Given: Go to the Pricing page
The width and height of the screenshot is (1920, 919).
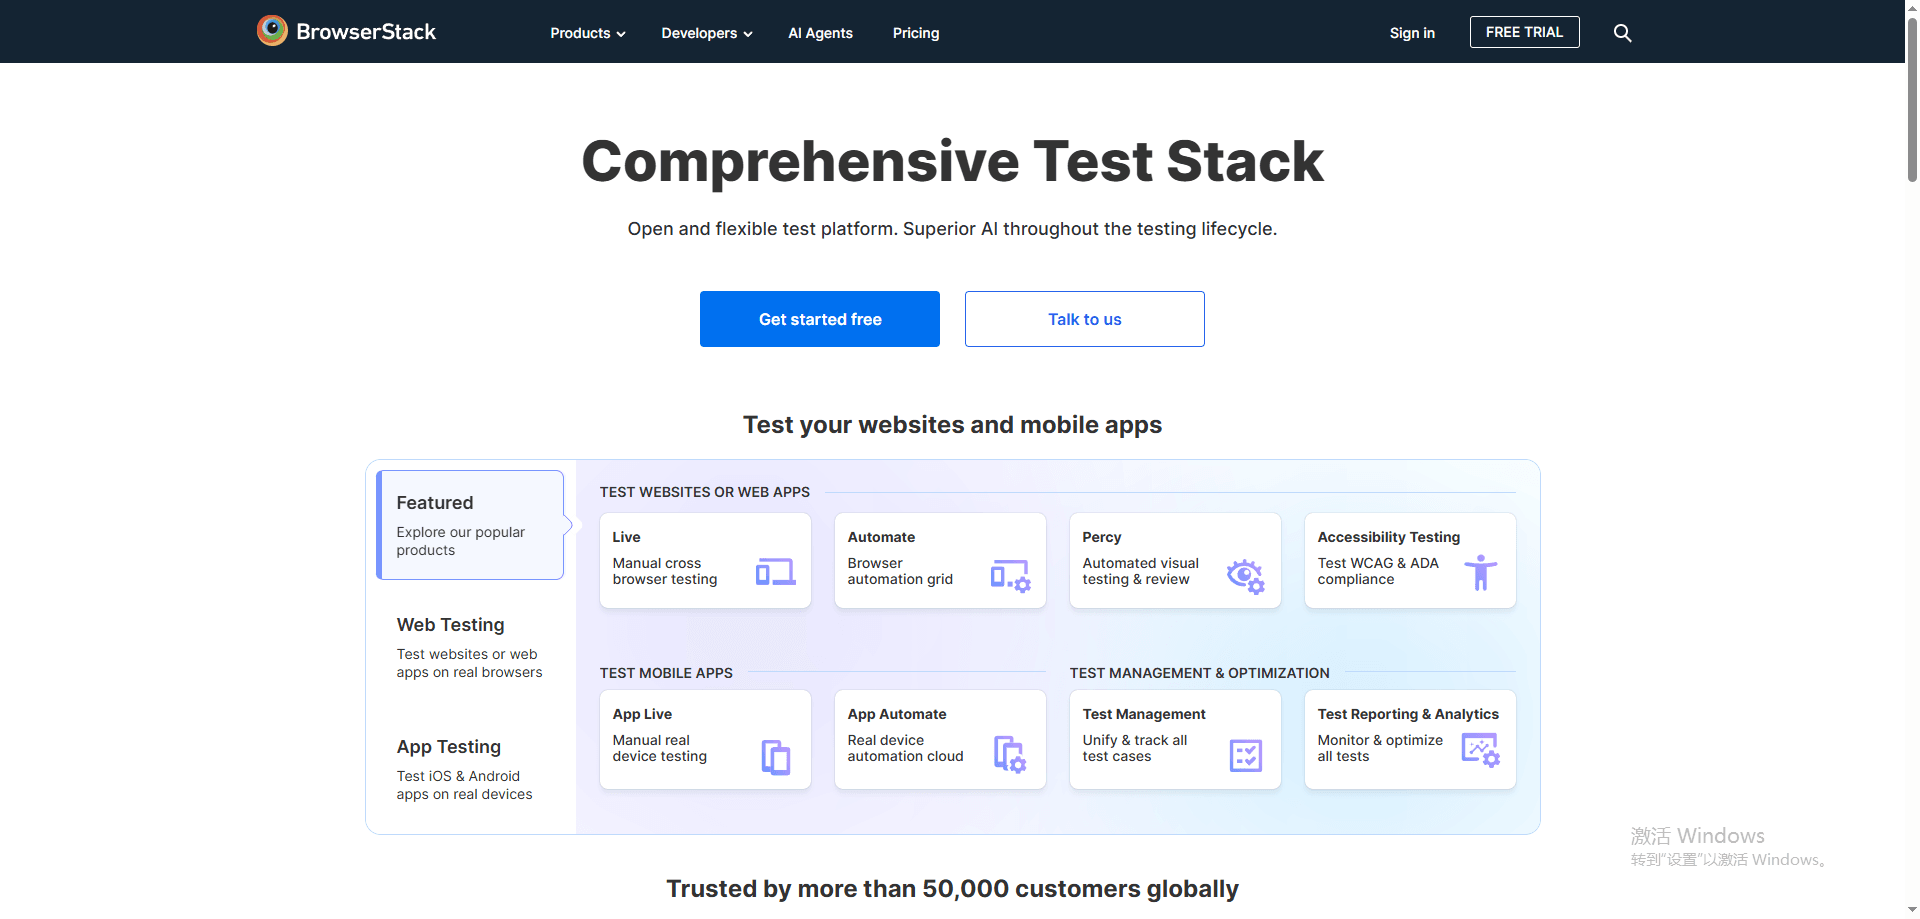Looking at the screenshot, I should tap(915, 33).
